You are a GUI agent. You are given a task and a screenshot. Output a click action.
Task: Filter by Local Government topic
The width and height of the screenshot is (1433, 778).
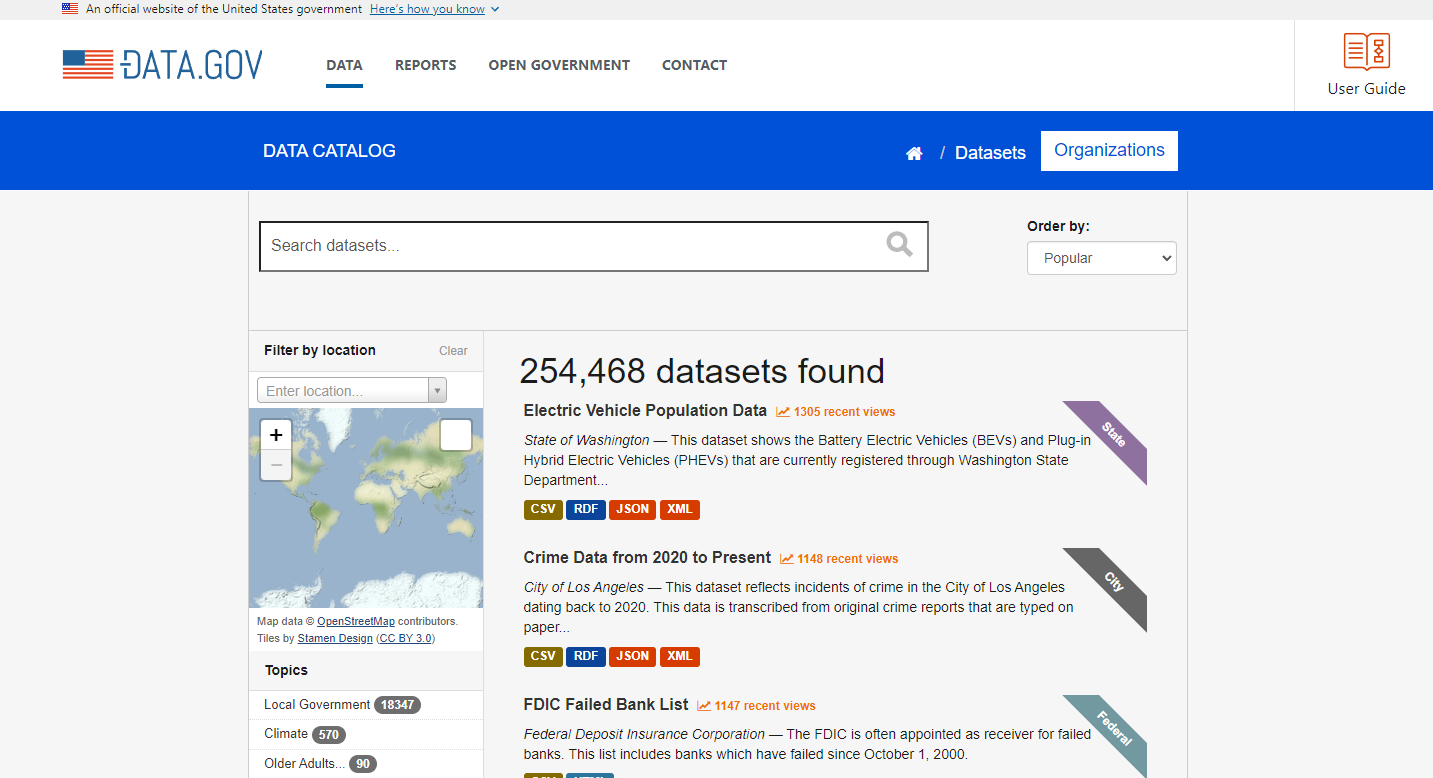(x=366, y=705)
